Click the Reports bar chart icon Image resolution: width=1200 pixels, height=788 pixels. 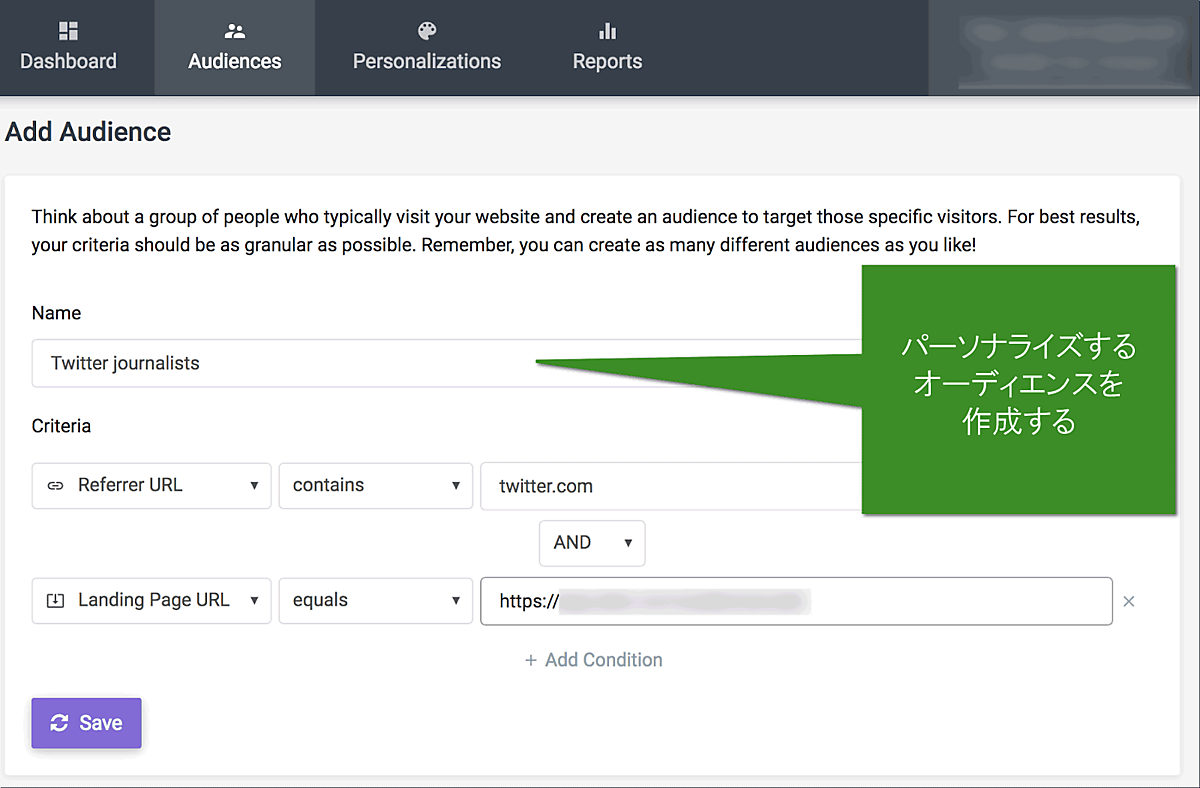click(x=607, y=31)
